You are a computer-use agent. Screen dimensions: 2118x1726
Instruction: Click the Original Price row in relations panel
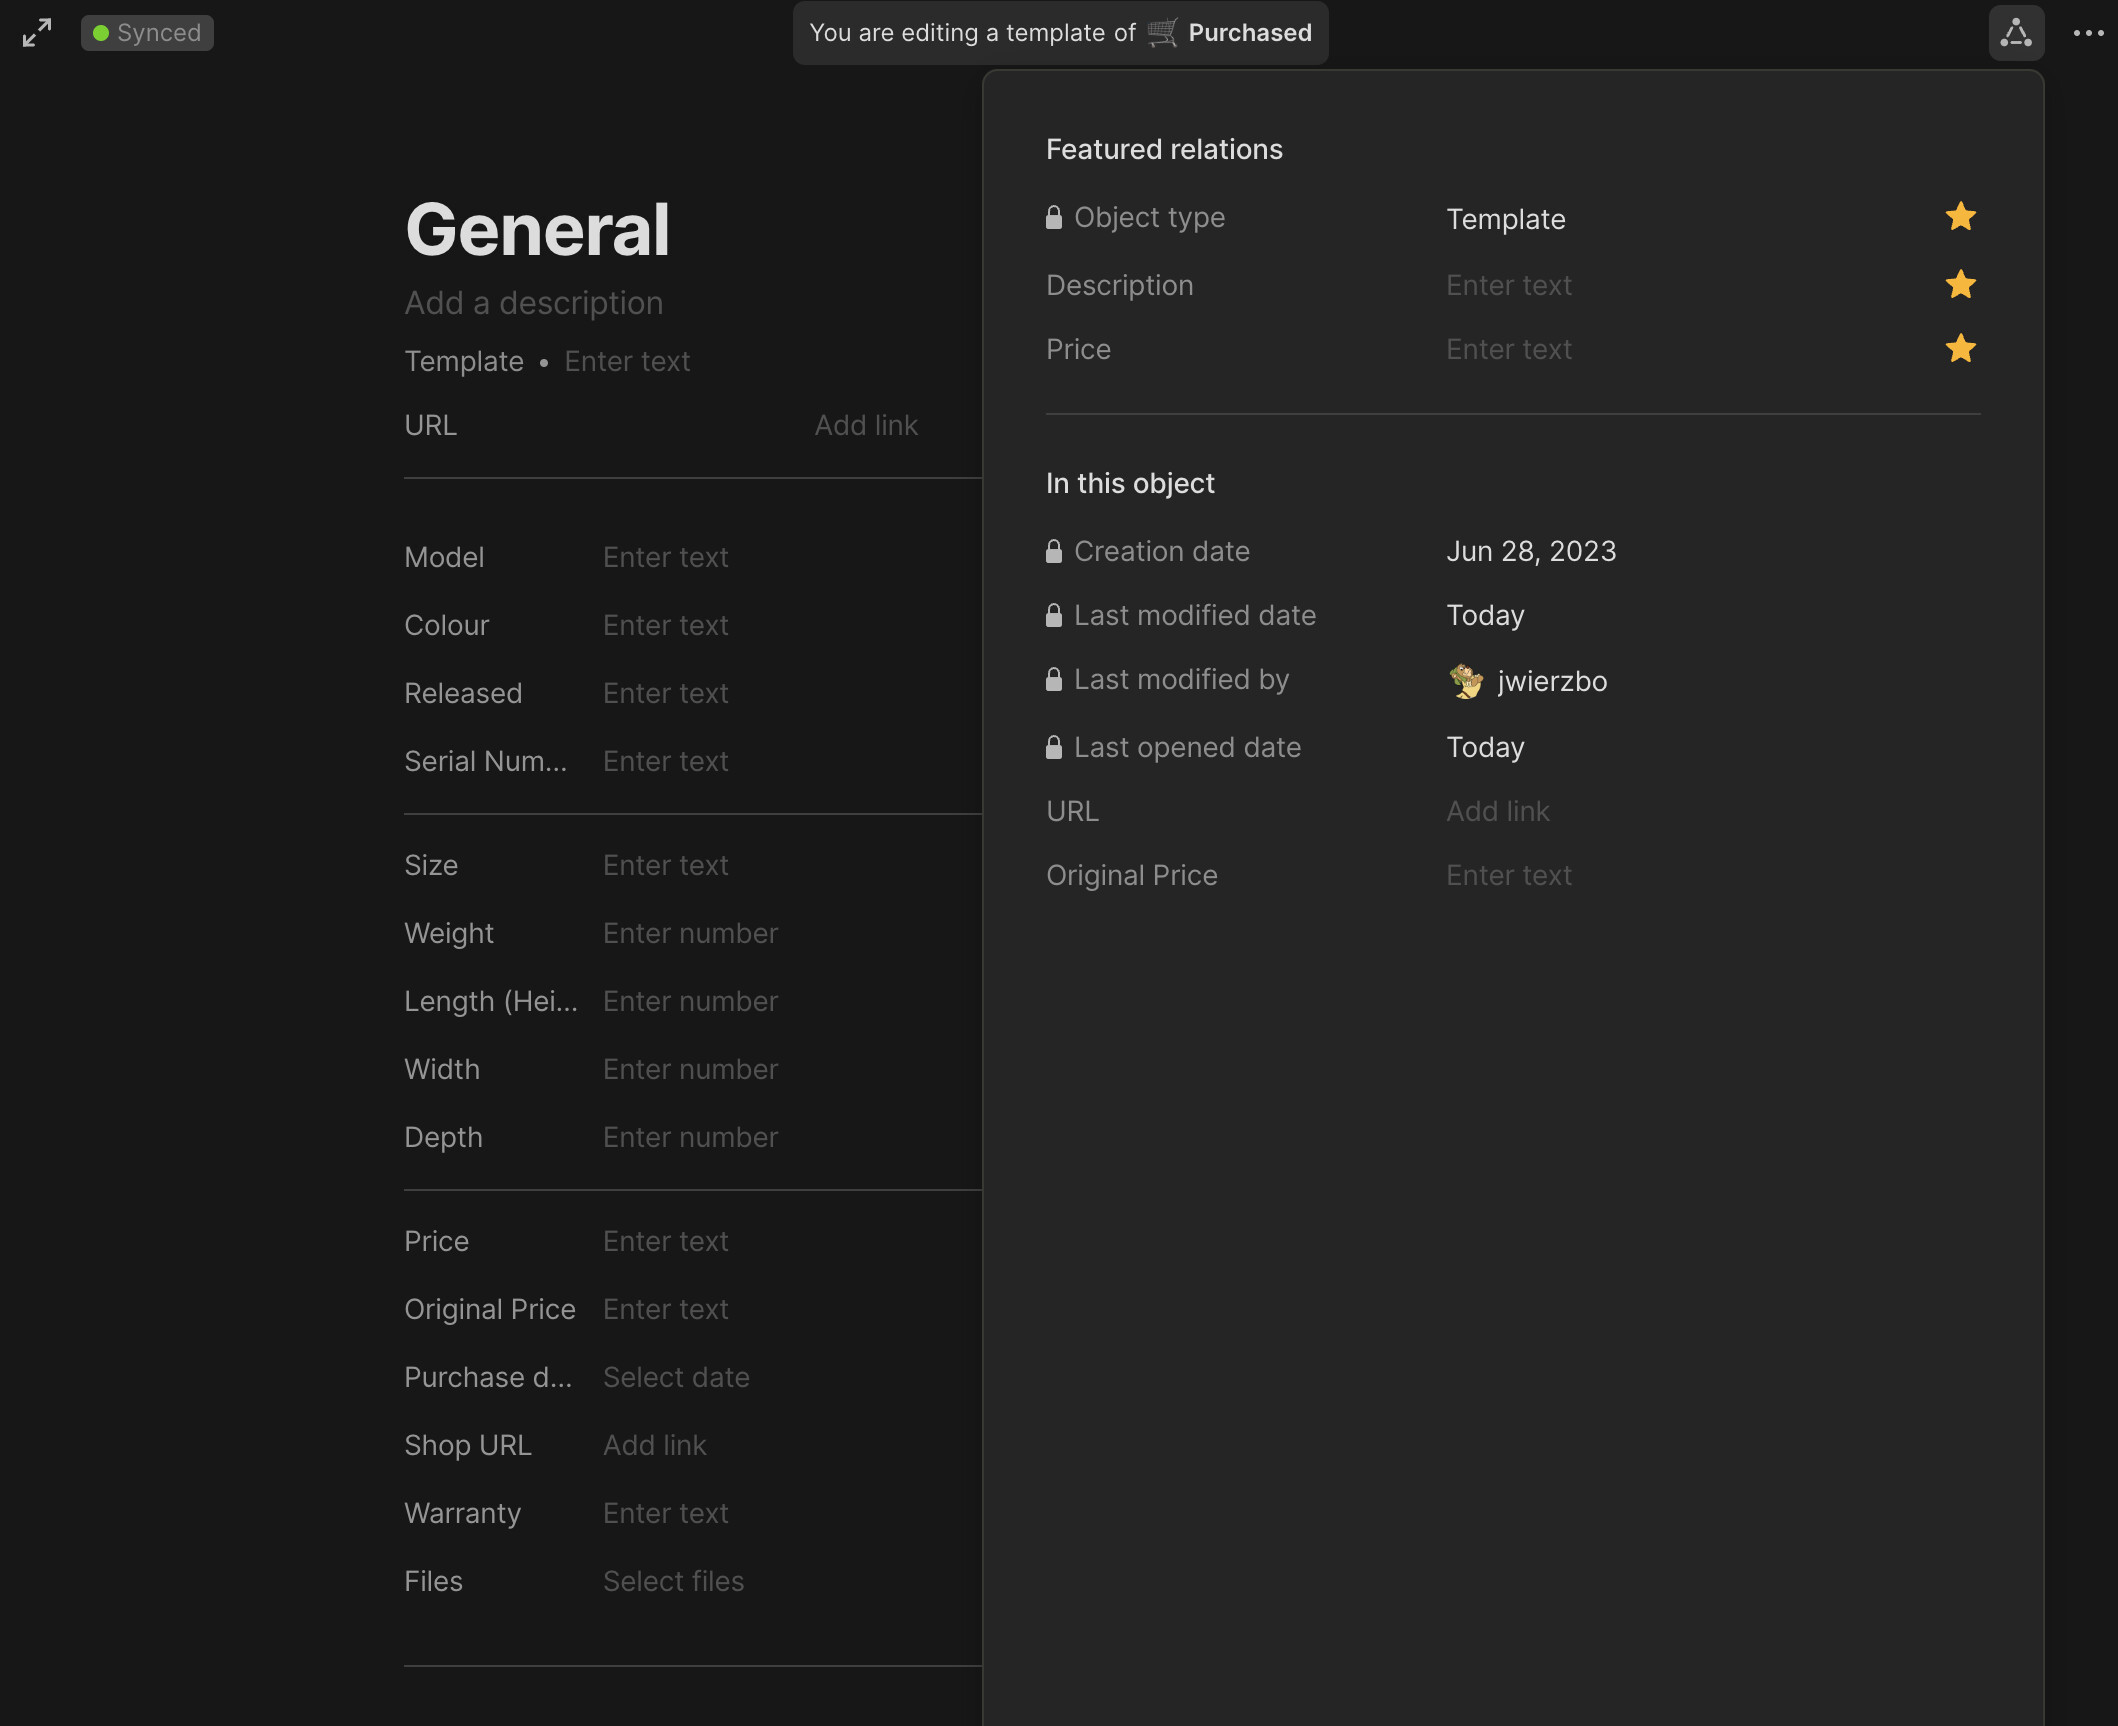1132,876
